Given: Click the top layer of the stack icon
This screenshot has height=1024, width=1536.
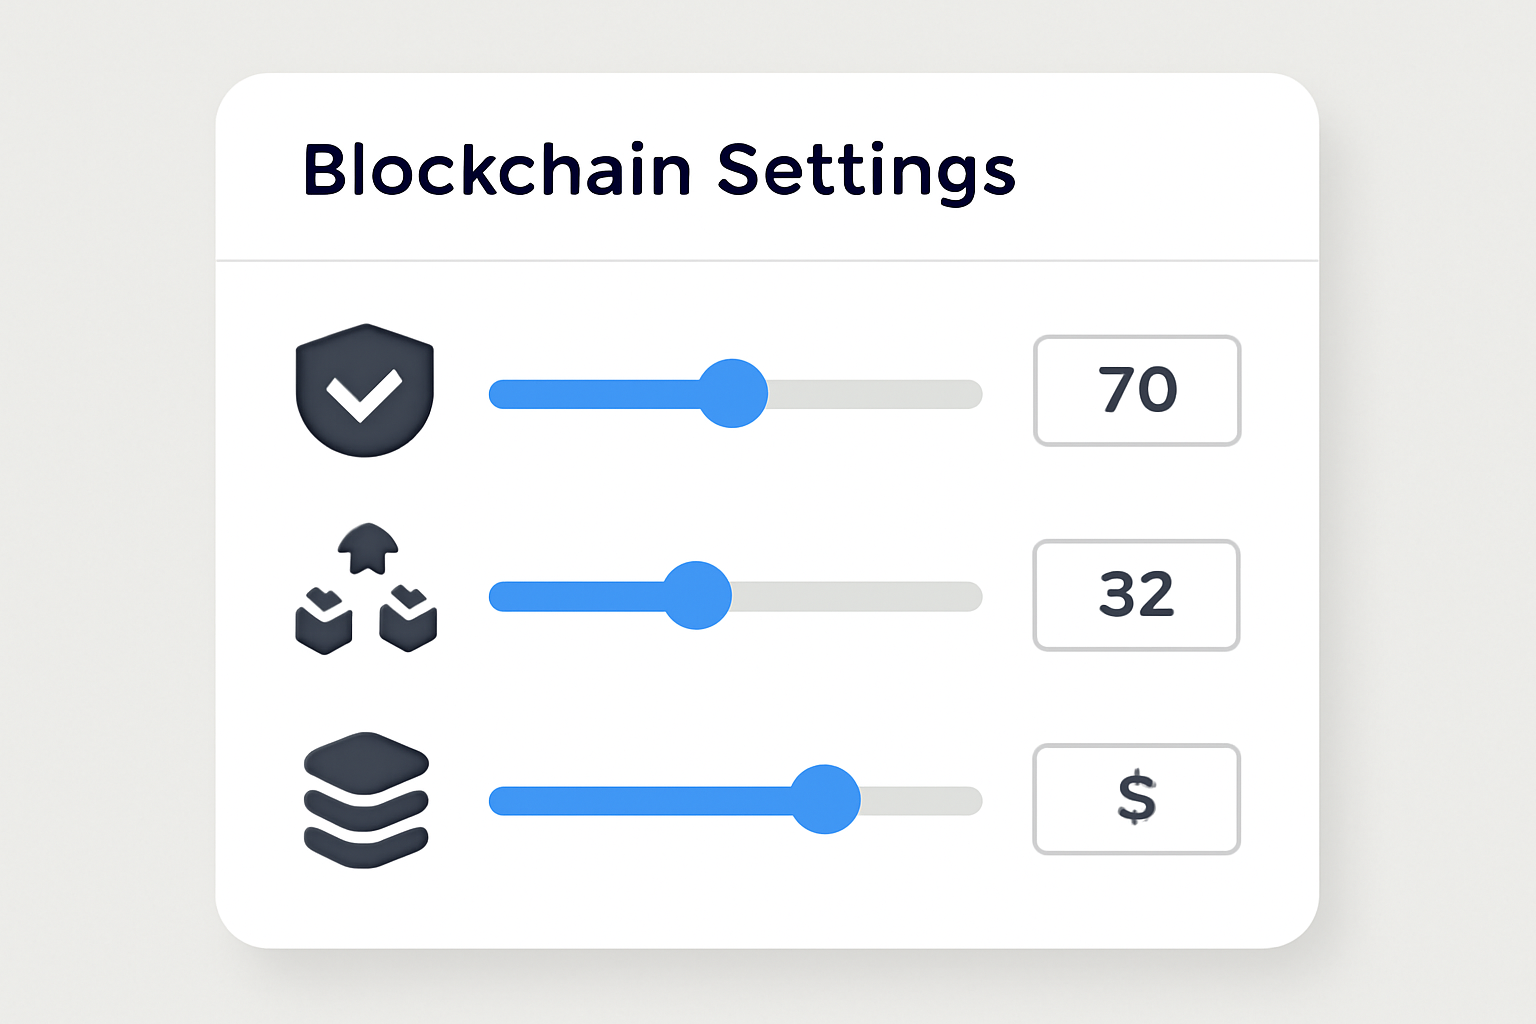Looking at the screenshot, I should tap(366, 762).
